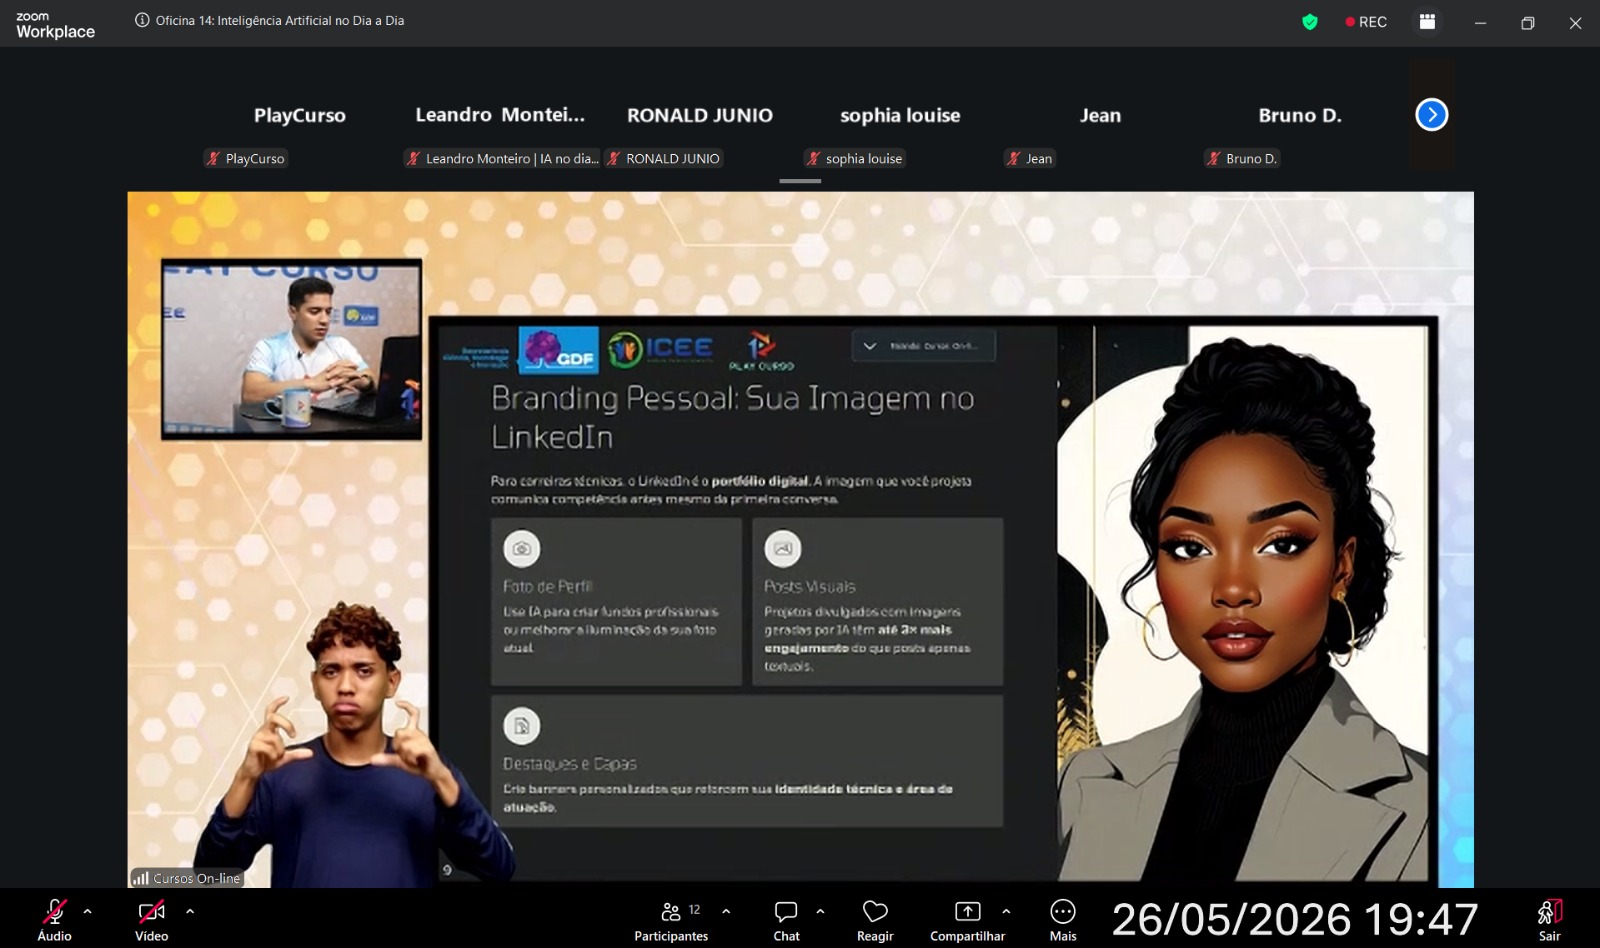Expand video options arrow next to Vídeo
This screenshot has width=1600, height=948.
coord(190,912)
